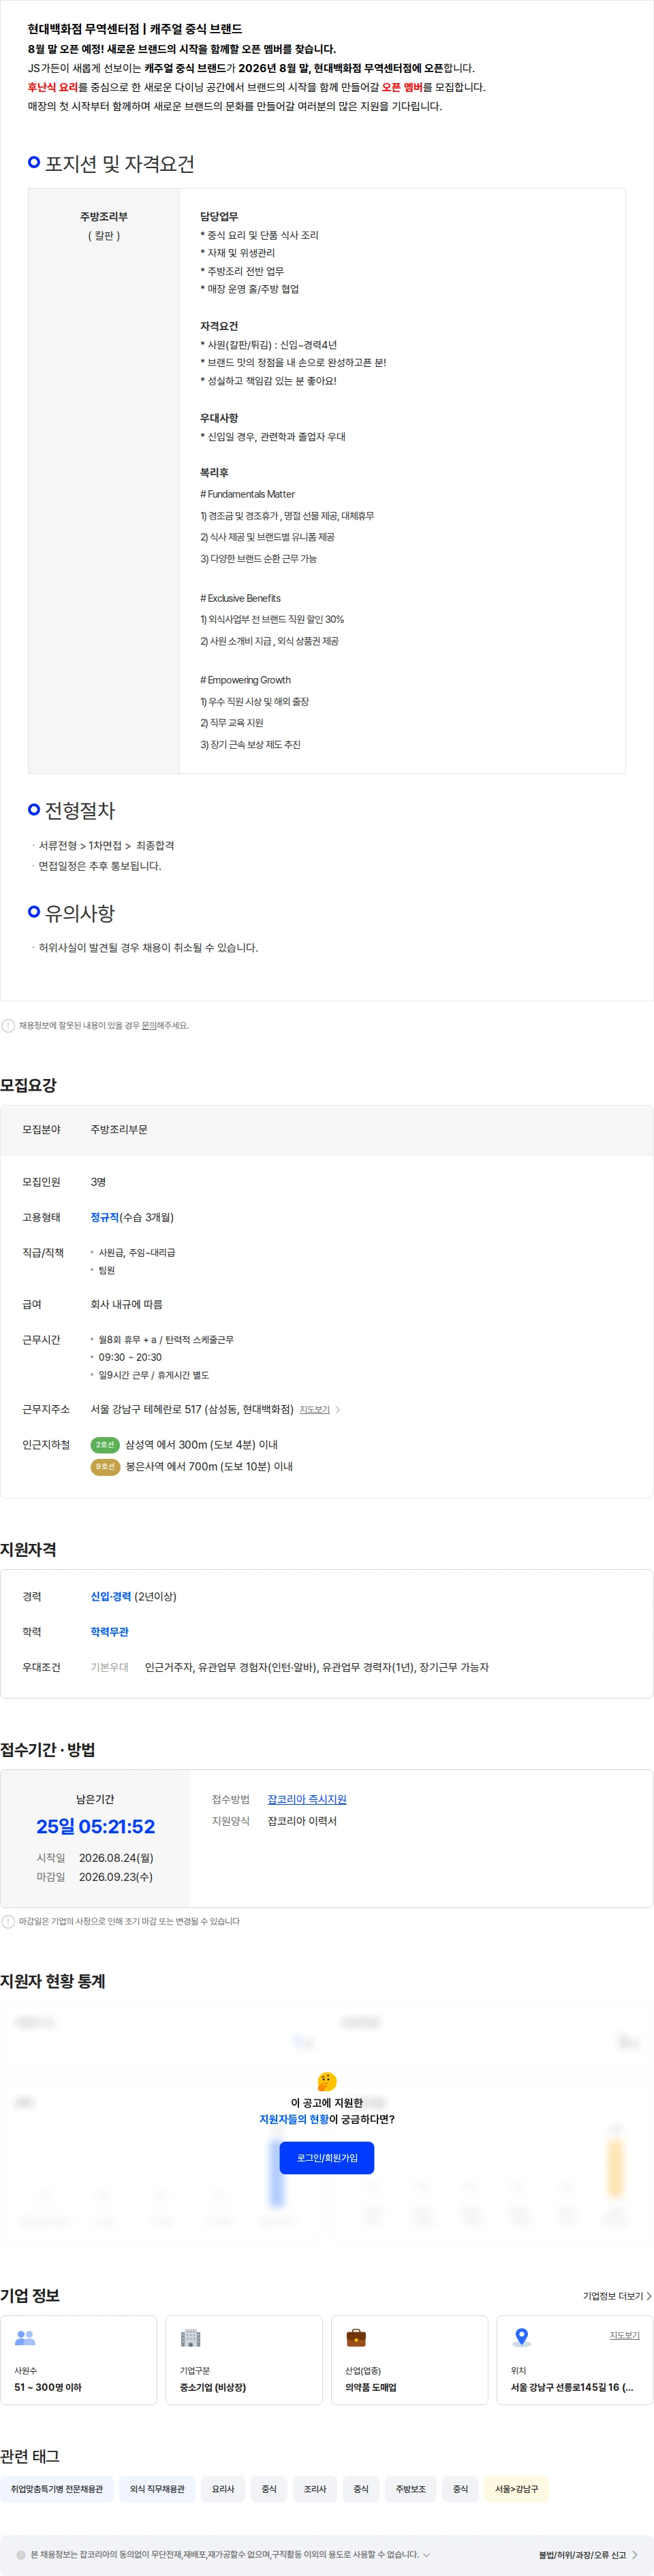Screen dimensions: 654x2576
Task: Click the location map pin icon
Action: coord(521,2337)
